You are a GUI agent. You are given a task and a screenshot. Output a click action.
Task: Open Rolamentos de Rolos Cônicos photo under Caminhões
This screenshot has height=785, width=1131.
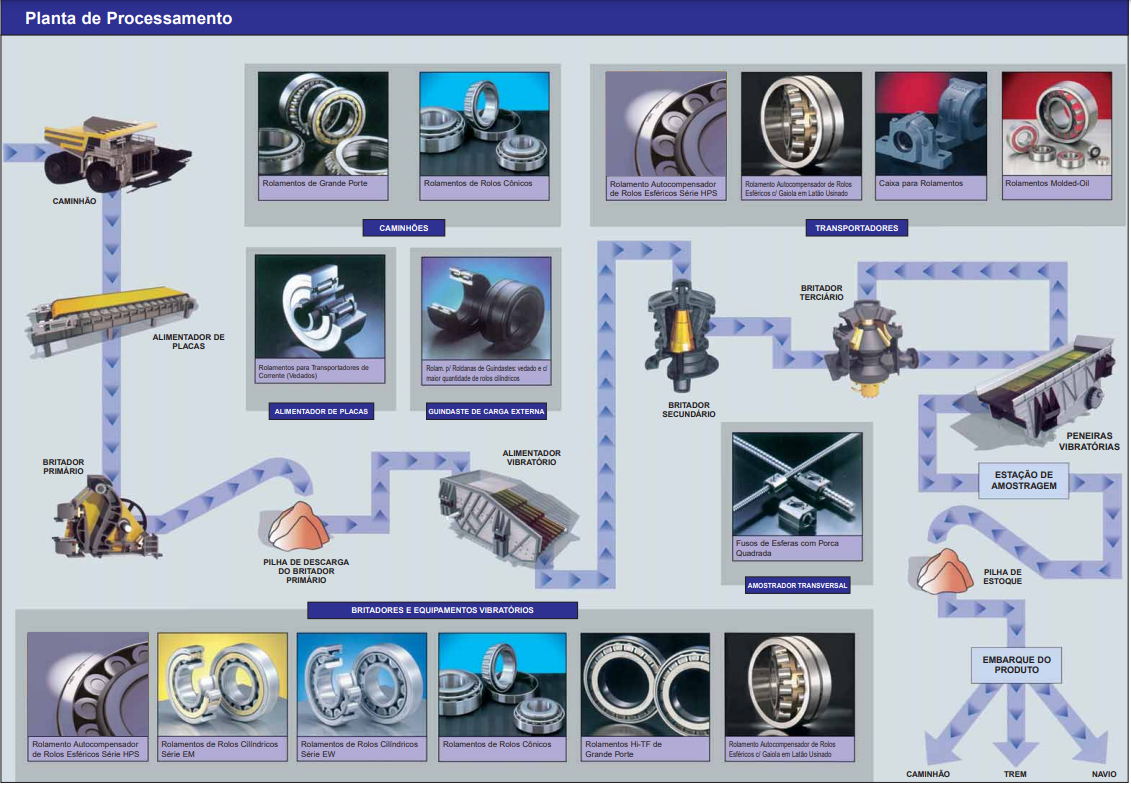tap(485, 123)
